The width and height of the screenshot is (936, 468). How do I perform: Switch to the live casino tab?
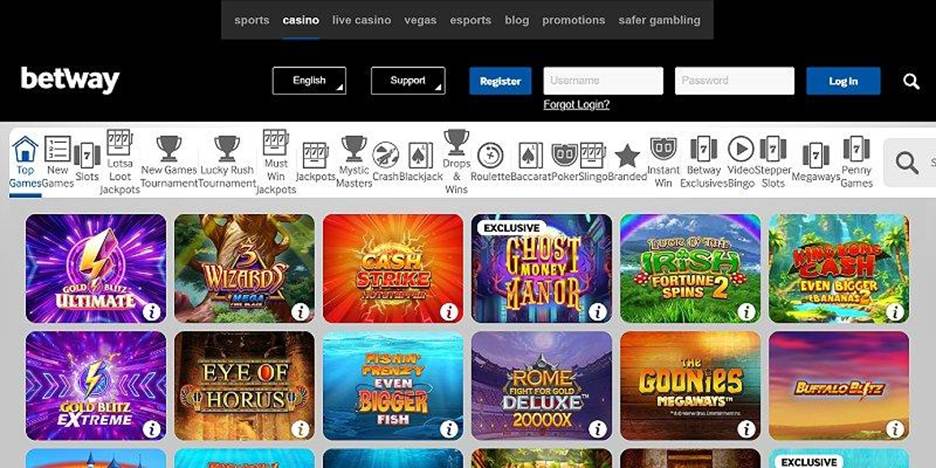point(362,20)
